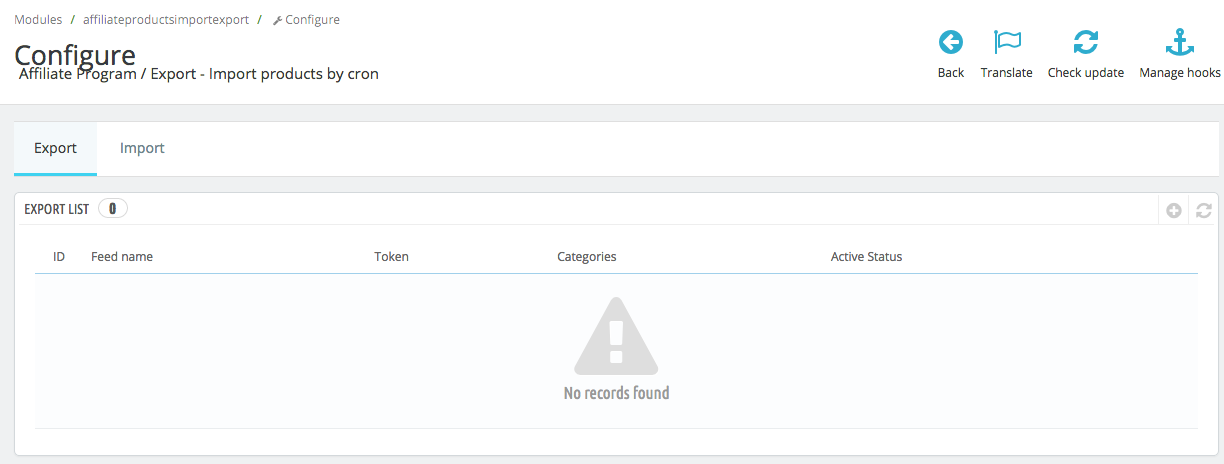Click the 'No records found' message
The image size is (1224, 464).
click(617, 393)
